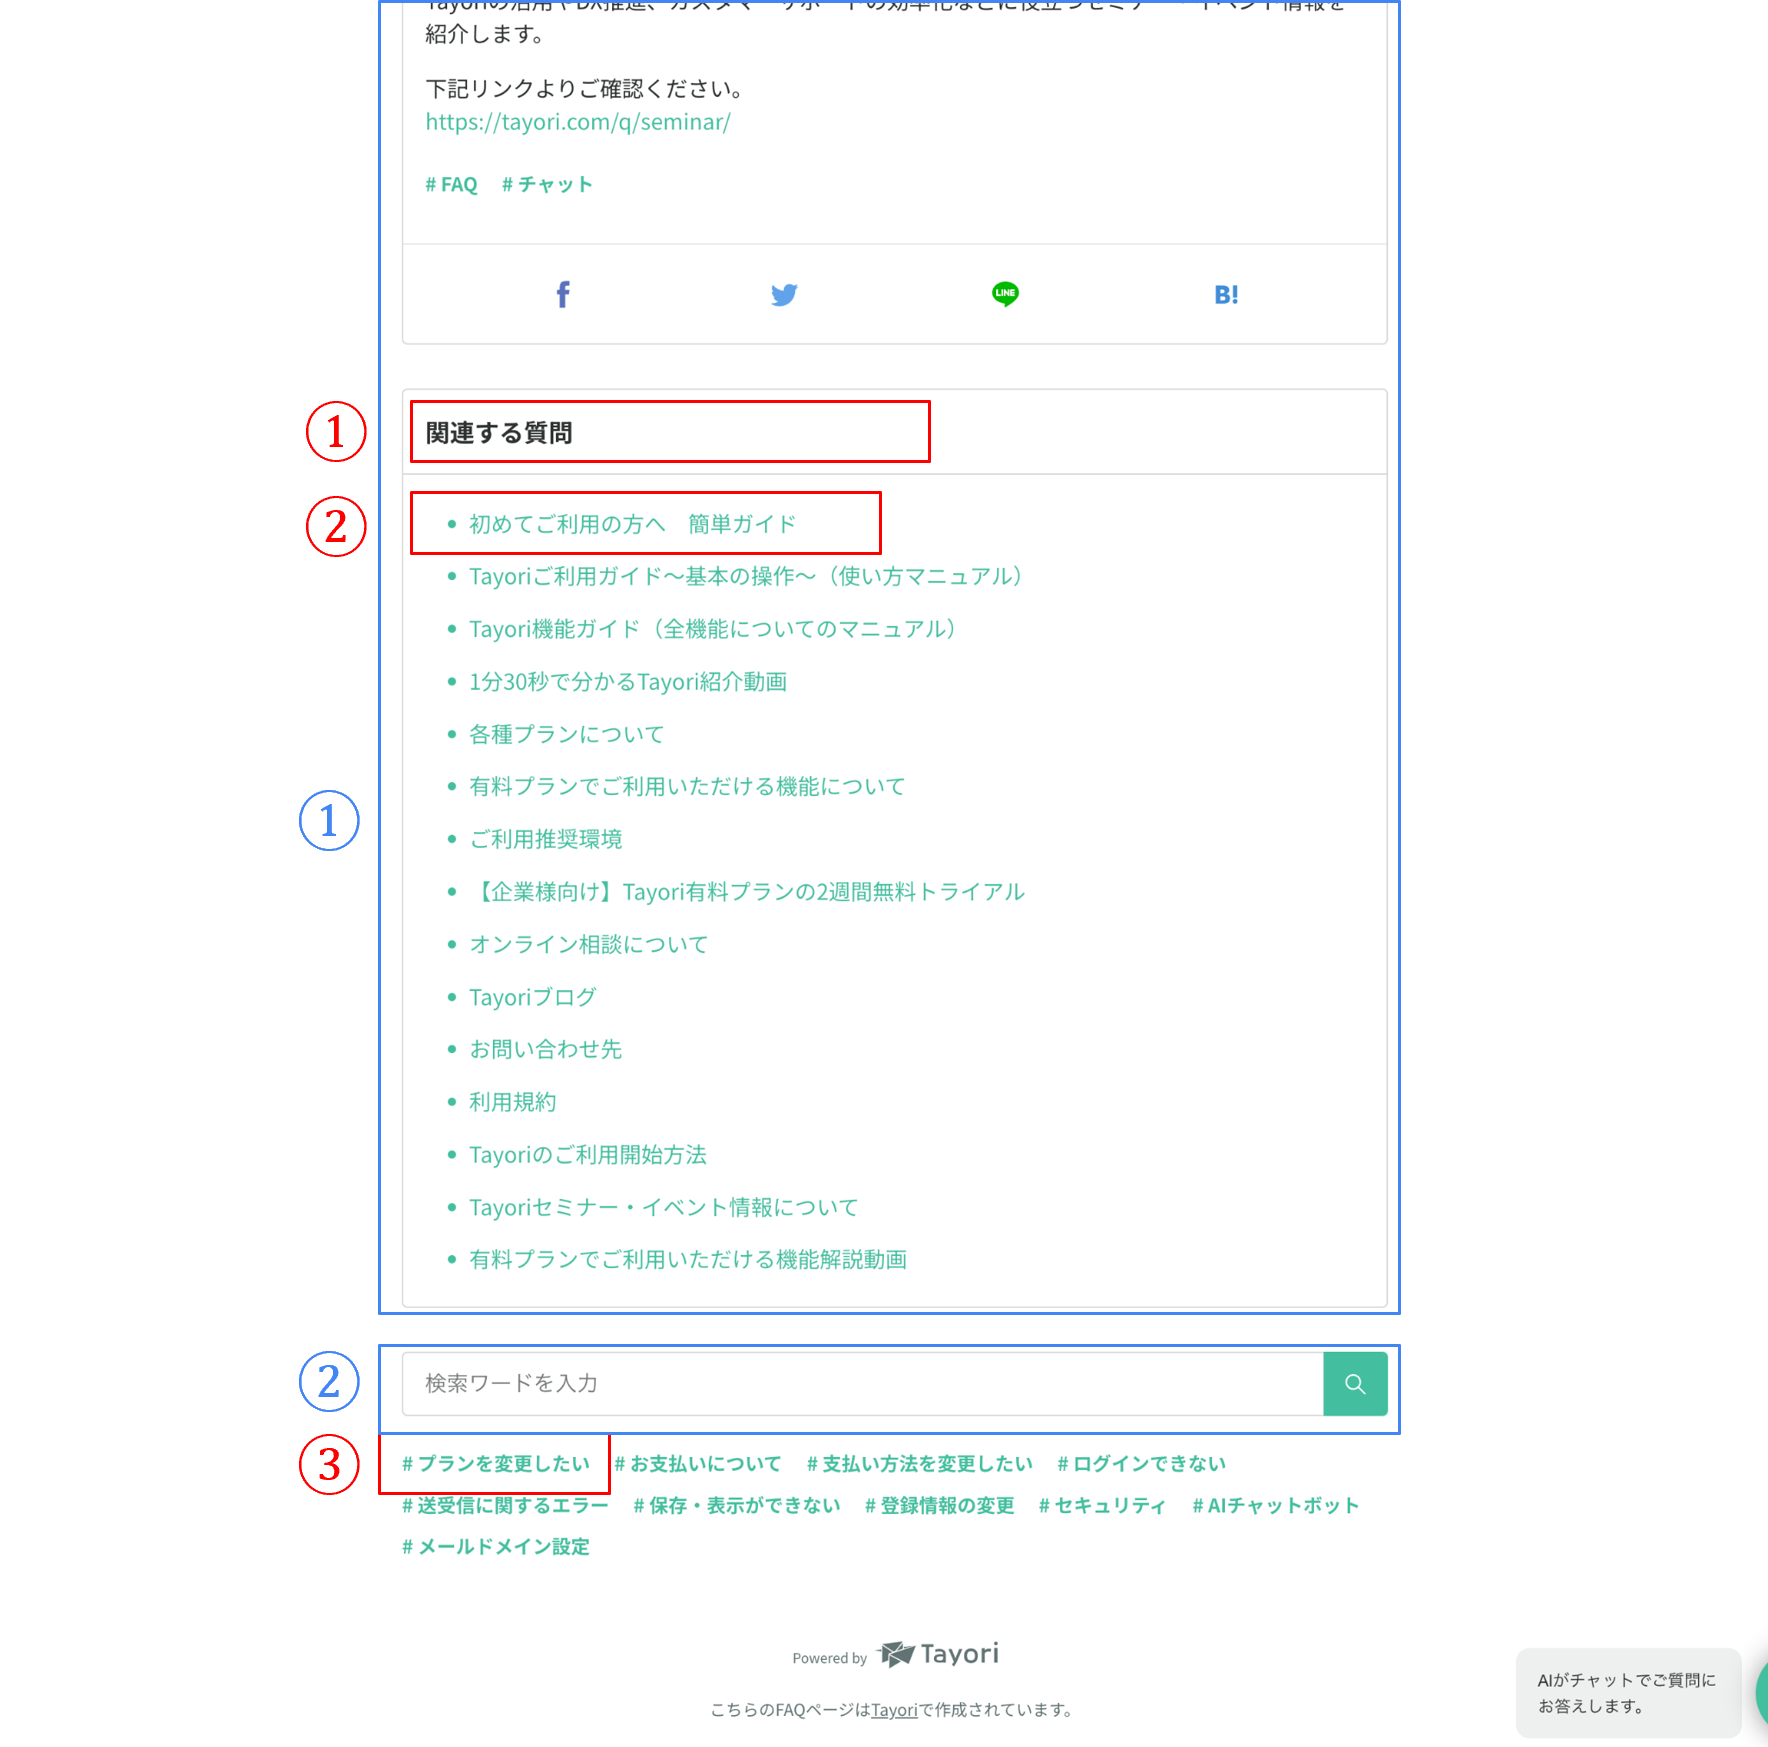The image size is (1768, 1747).
Task: Click the underlined Tayori footer link
Action: coord(894,1710)
